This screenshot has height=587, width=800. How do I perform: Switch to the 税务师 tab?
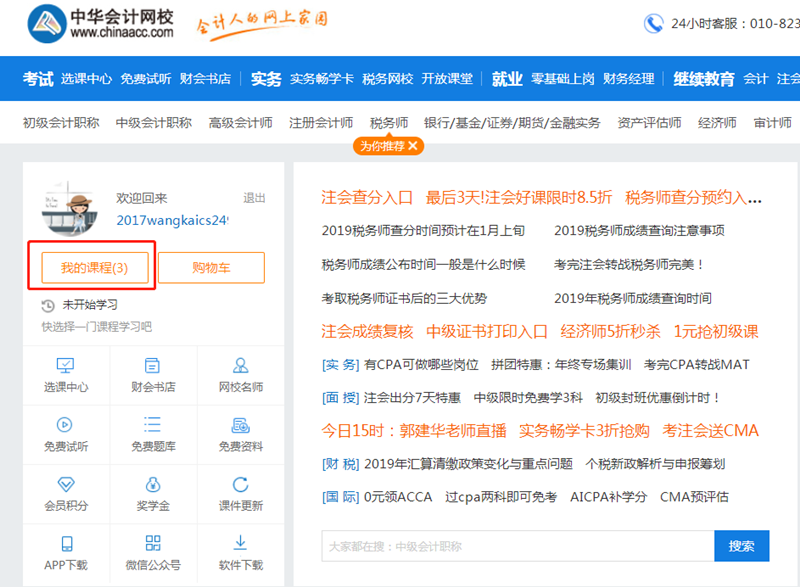coord(387,121)
